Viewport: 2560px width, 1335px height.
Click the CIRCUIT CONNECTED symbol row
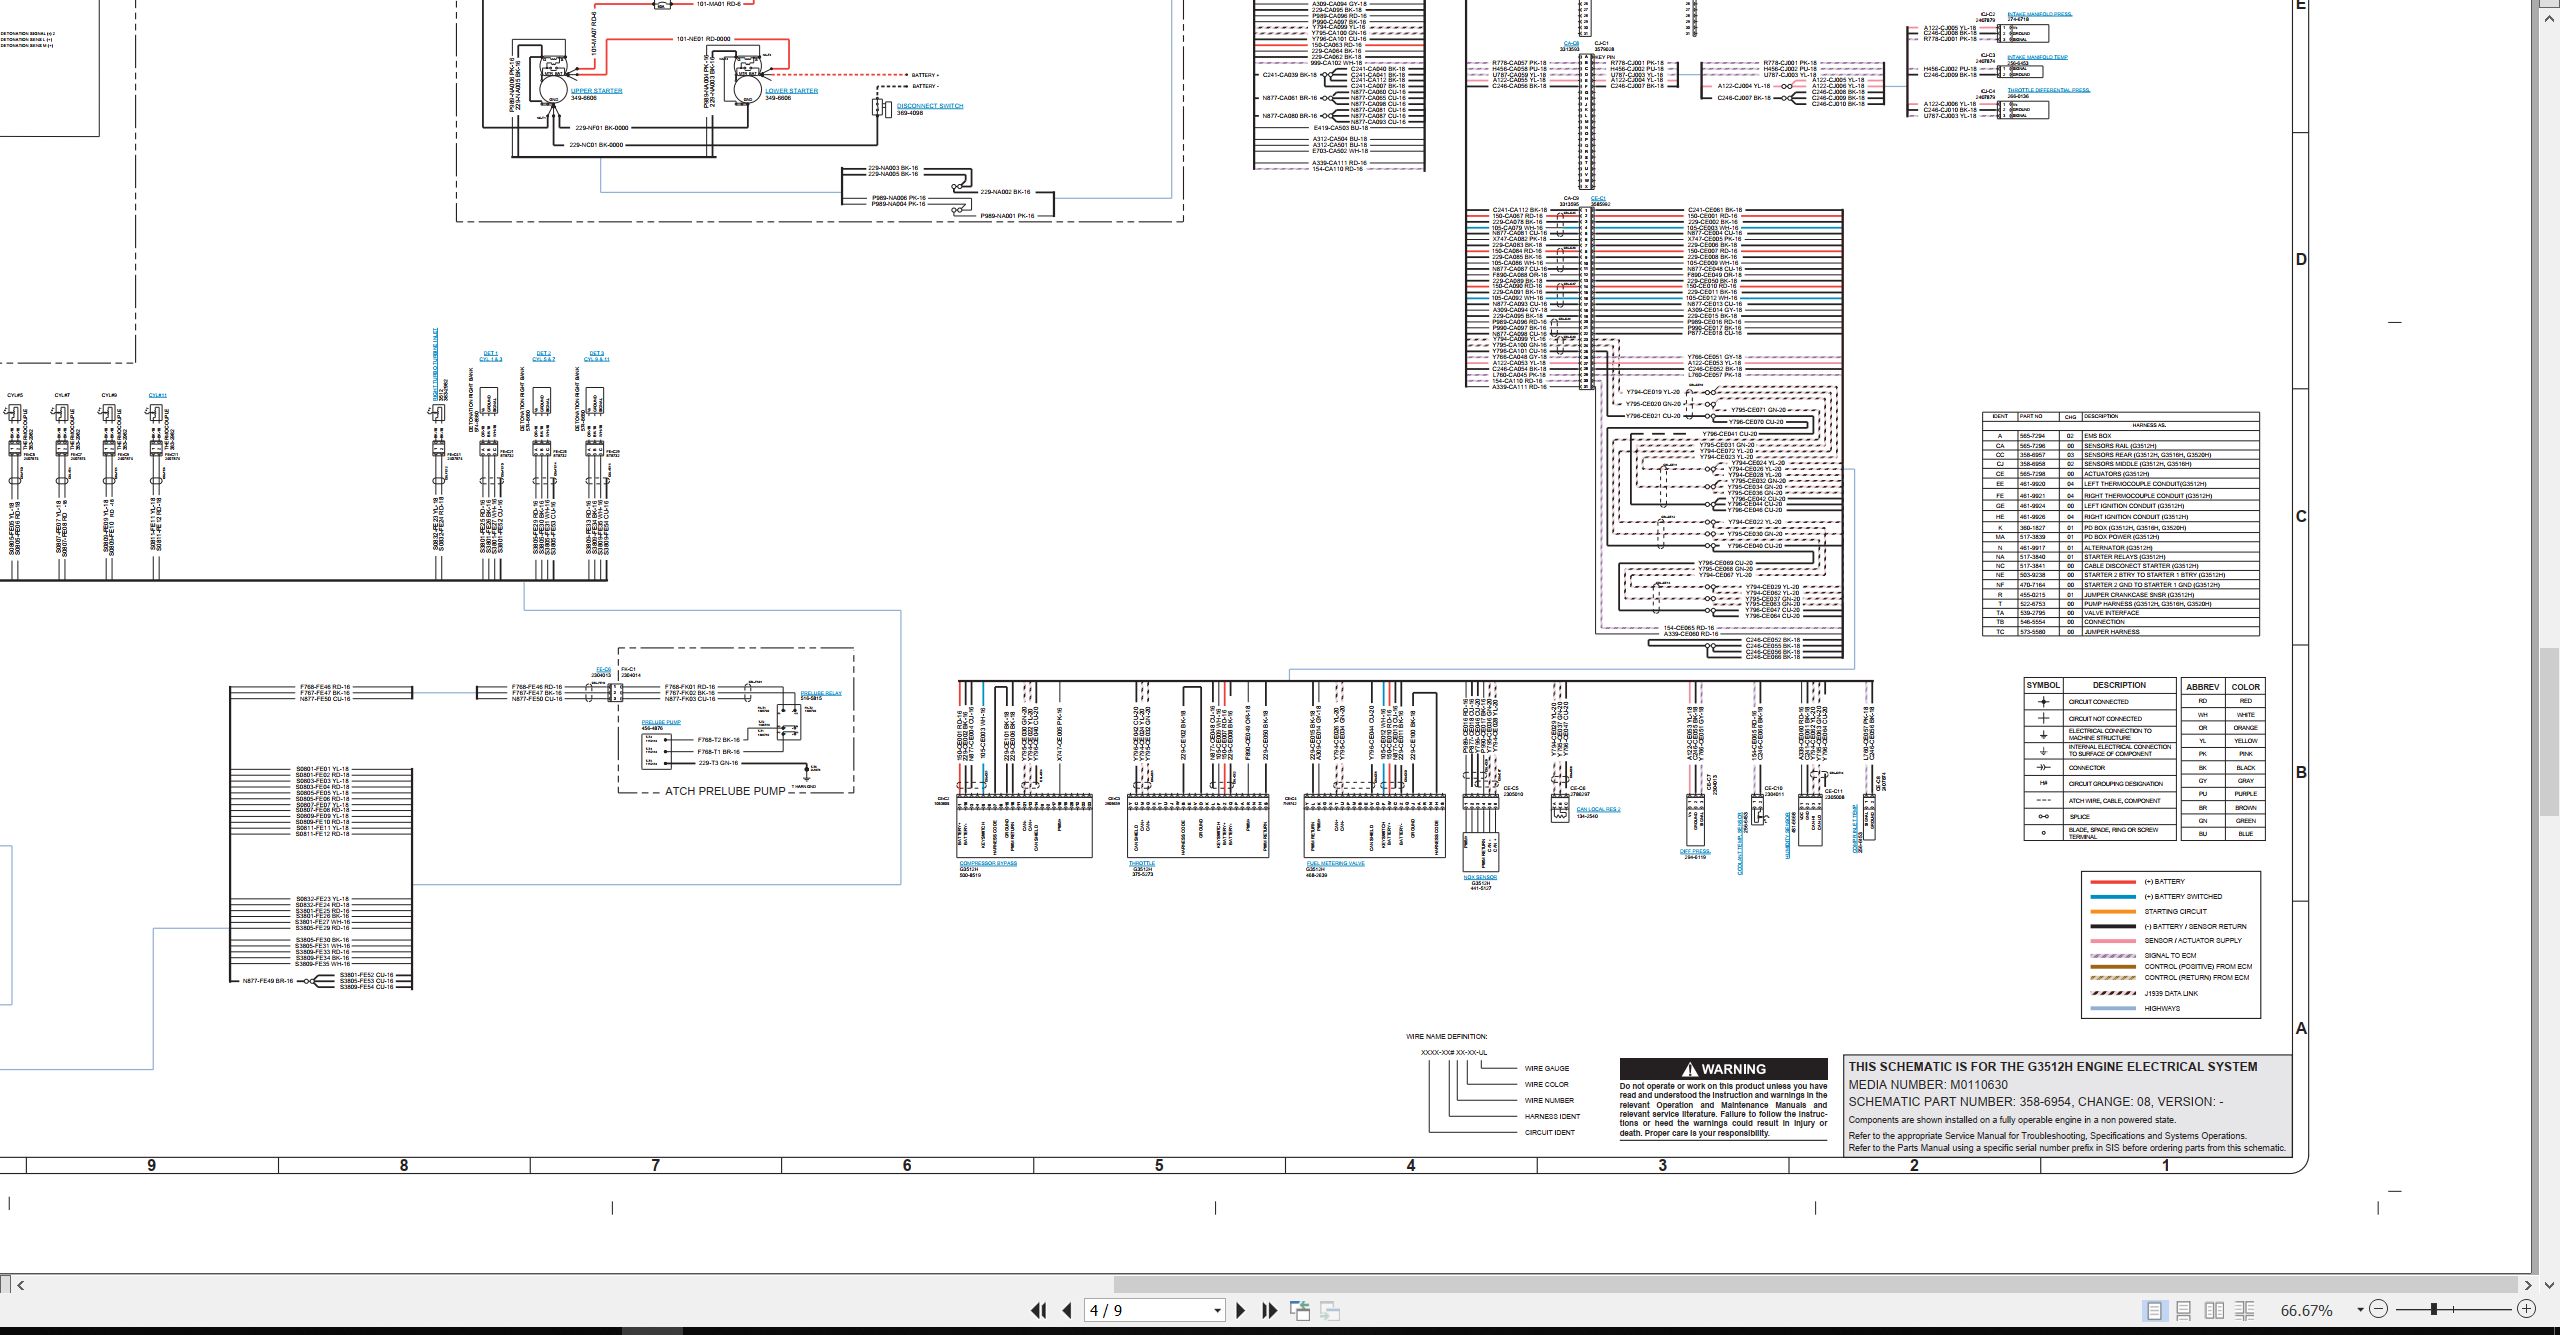click(x=2100, y=702)
